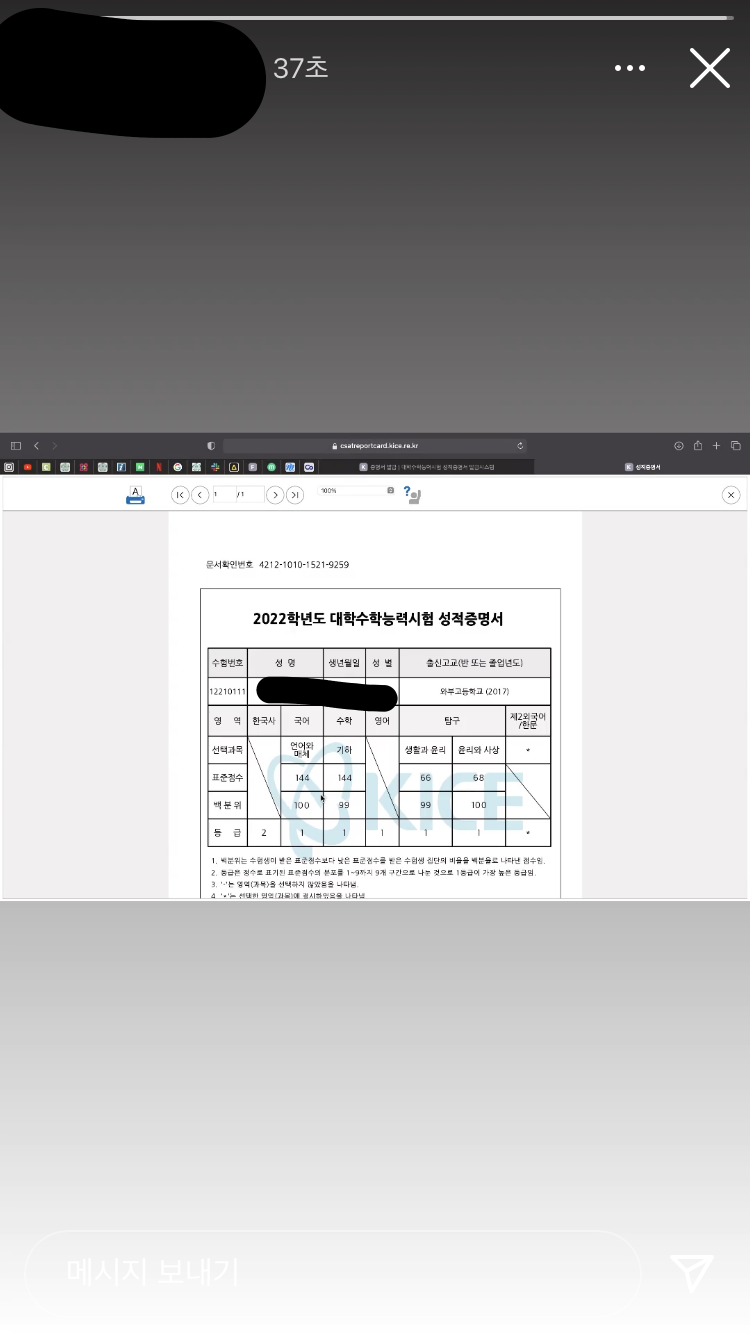Image resolution: width=750 pixels, height=1334 pixels.
Task: Select exam number 12210111
Action: (x=227, y=691)
